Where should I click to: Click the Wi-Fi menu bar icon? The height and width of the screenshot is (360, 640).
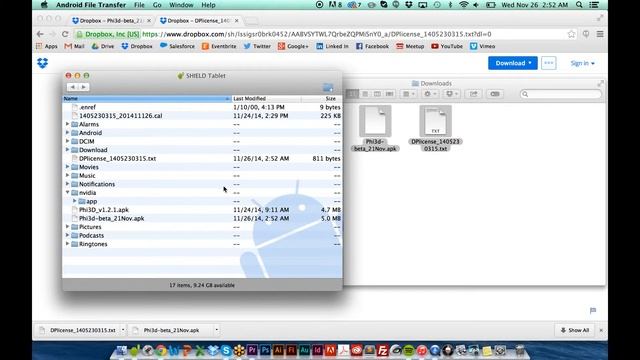pyautogui.click(x=463, y=5)
